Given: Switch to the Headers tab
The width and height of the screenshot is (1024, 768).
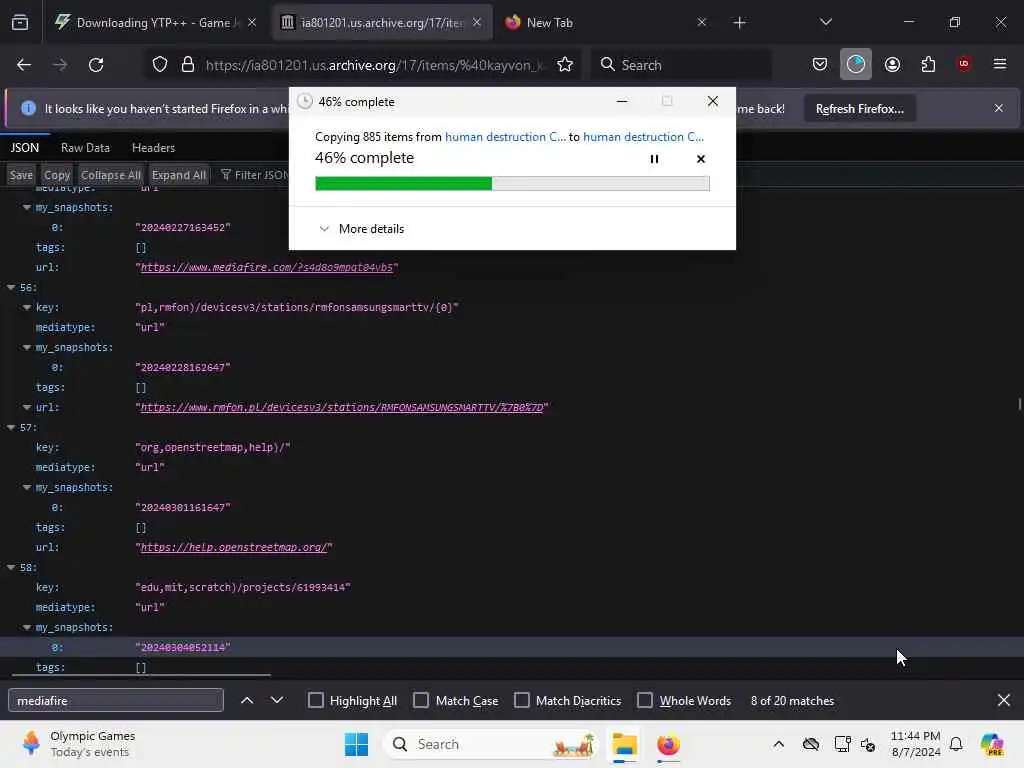Looking at the screenshot, I should [x=153, y=148].
